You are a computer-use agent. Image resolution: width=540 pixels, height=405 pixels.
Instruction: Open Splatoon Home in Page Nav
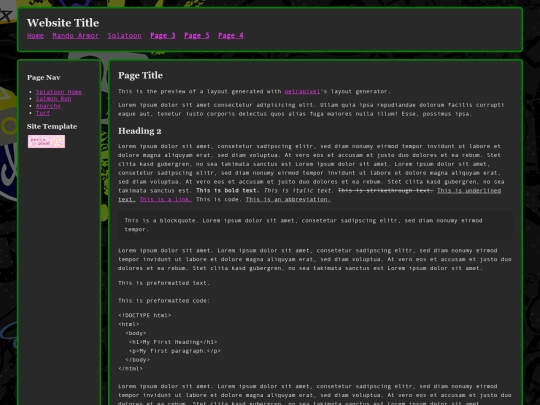coord(59,92)
